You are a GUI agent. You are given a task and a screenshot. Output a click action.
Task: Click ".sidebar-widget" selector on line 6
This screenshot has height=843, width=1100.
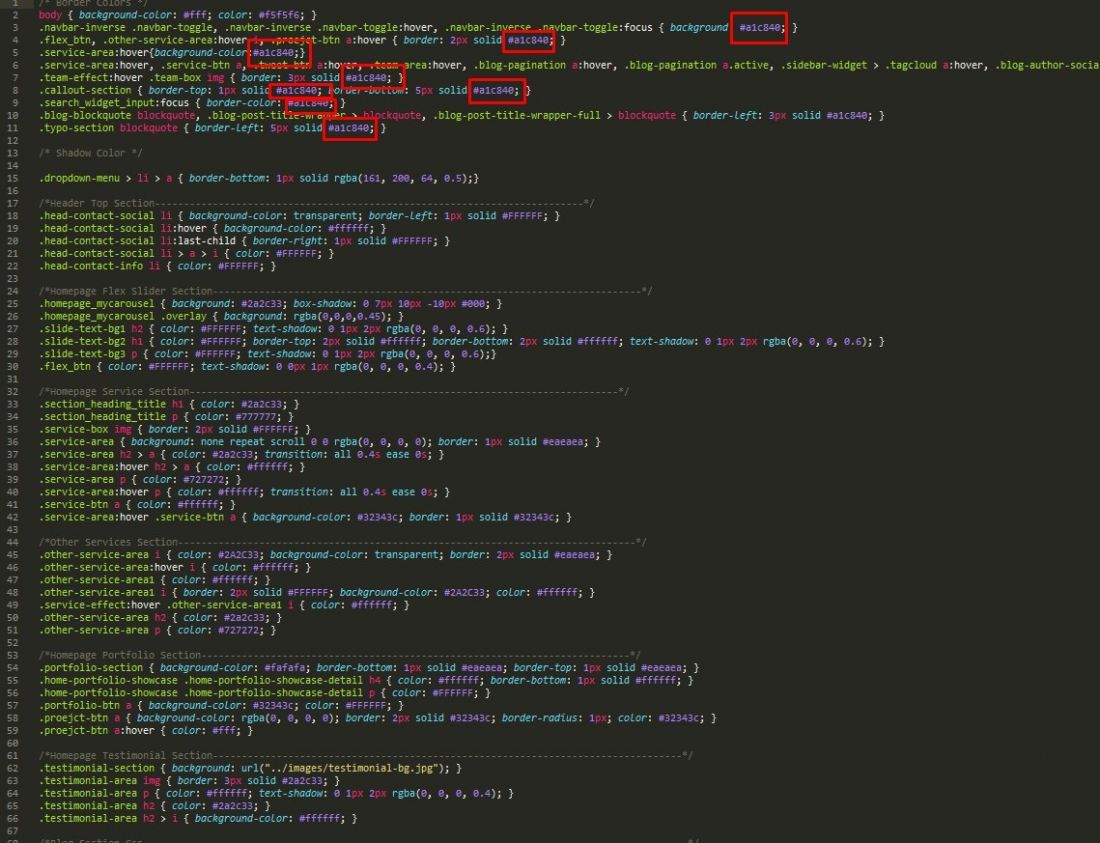coord(824,65)
